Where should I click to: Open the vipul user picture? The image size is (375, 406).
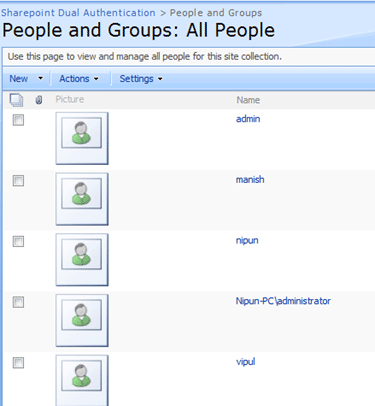82,380
